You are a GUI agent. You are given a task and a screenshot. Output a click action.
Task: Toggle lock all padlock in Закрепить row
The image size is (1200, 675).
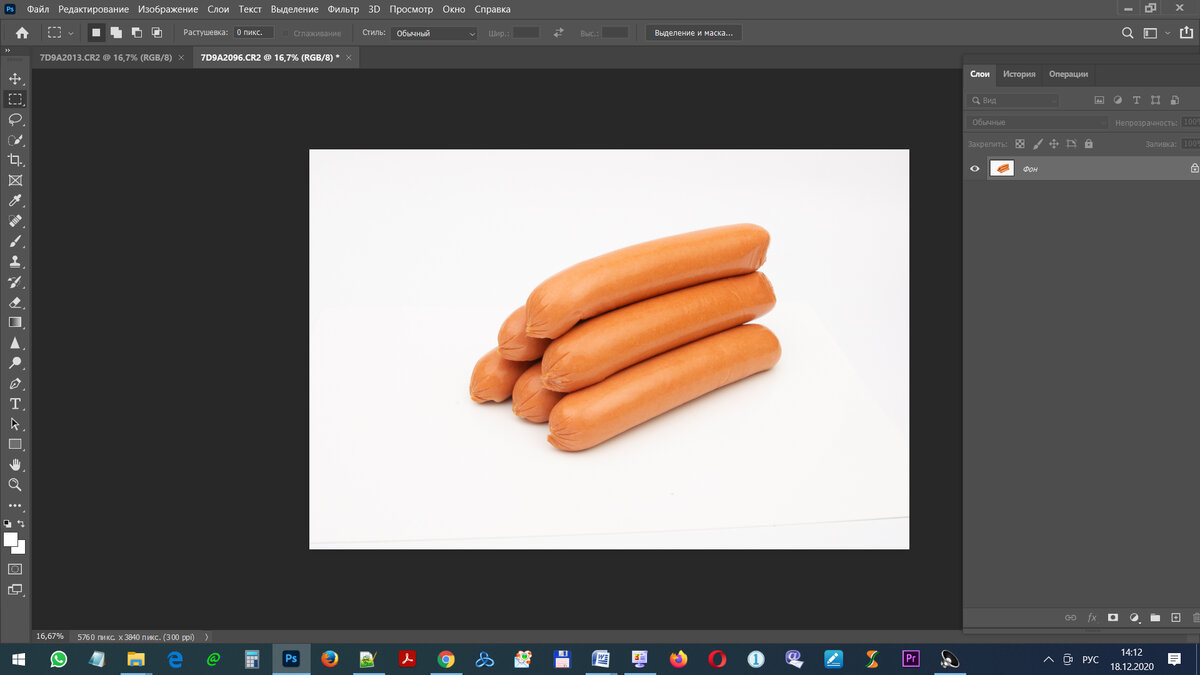[1088, 144]
